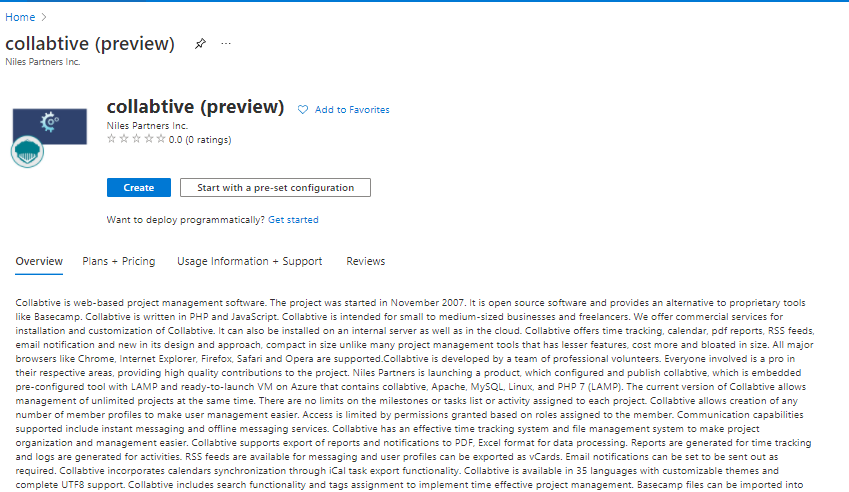Open Niles Partners Inc. publisher below product name
The width and height of the screenshot is (849, 492).
pyautogui.click(x=147, y=126)
